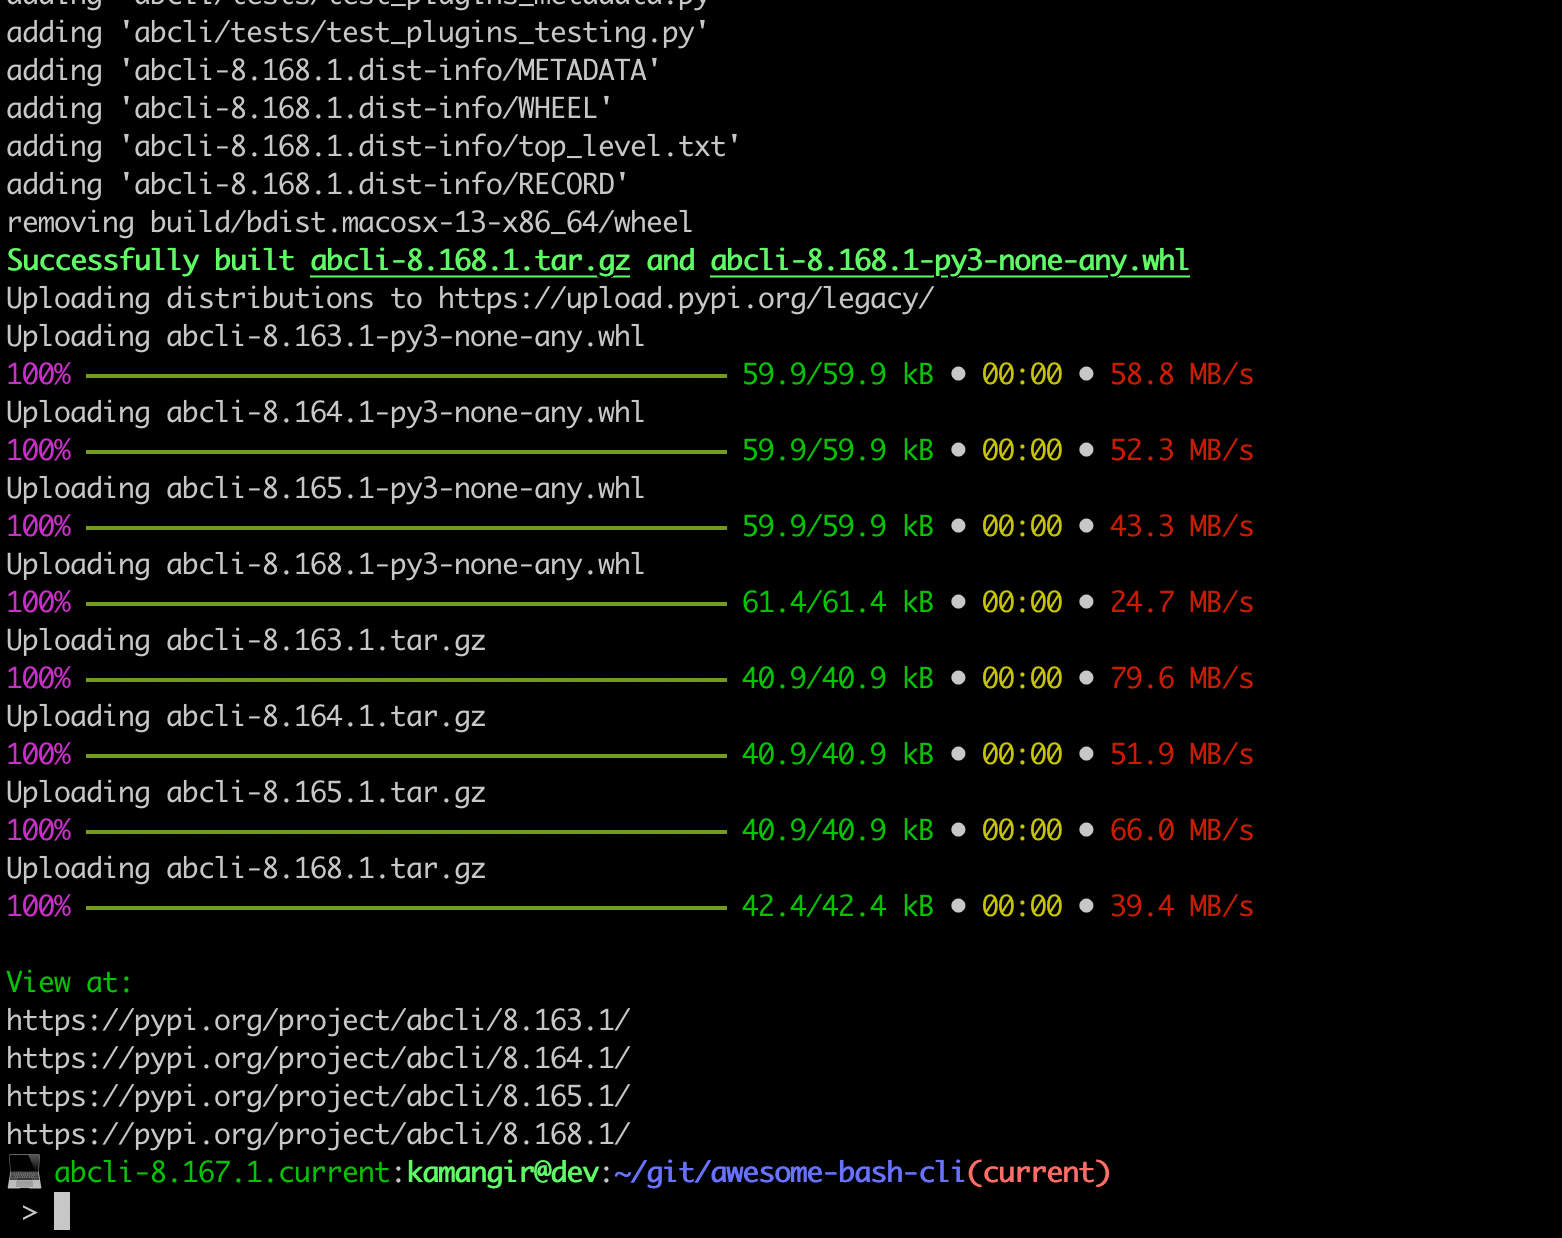Click the command prompt input cursor

[62, 1211]
